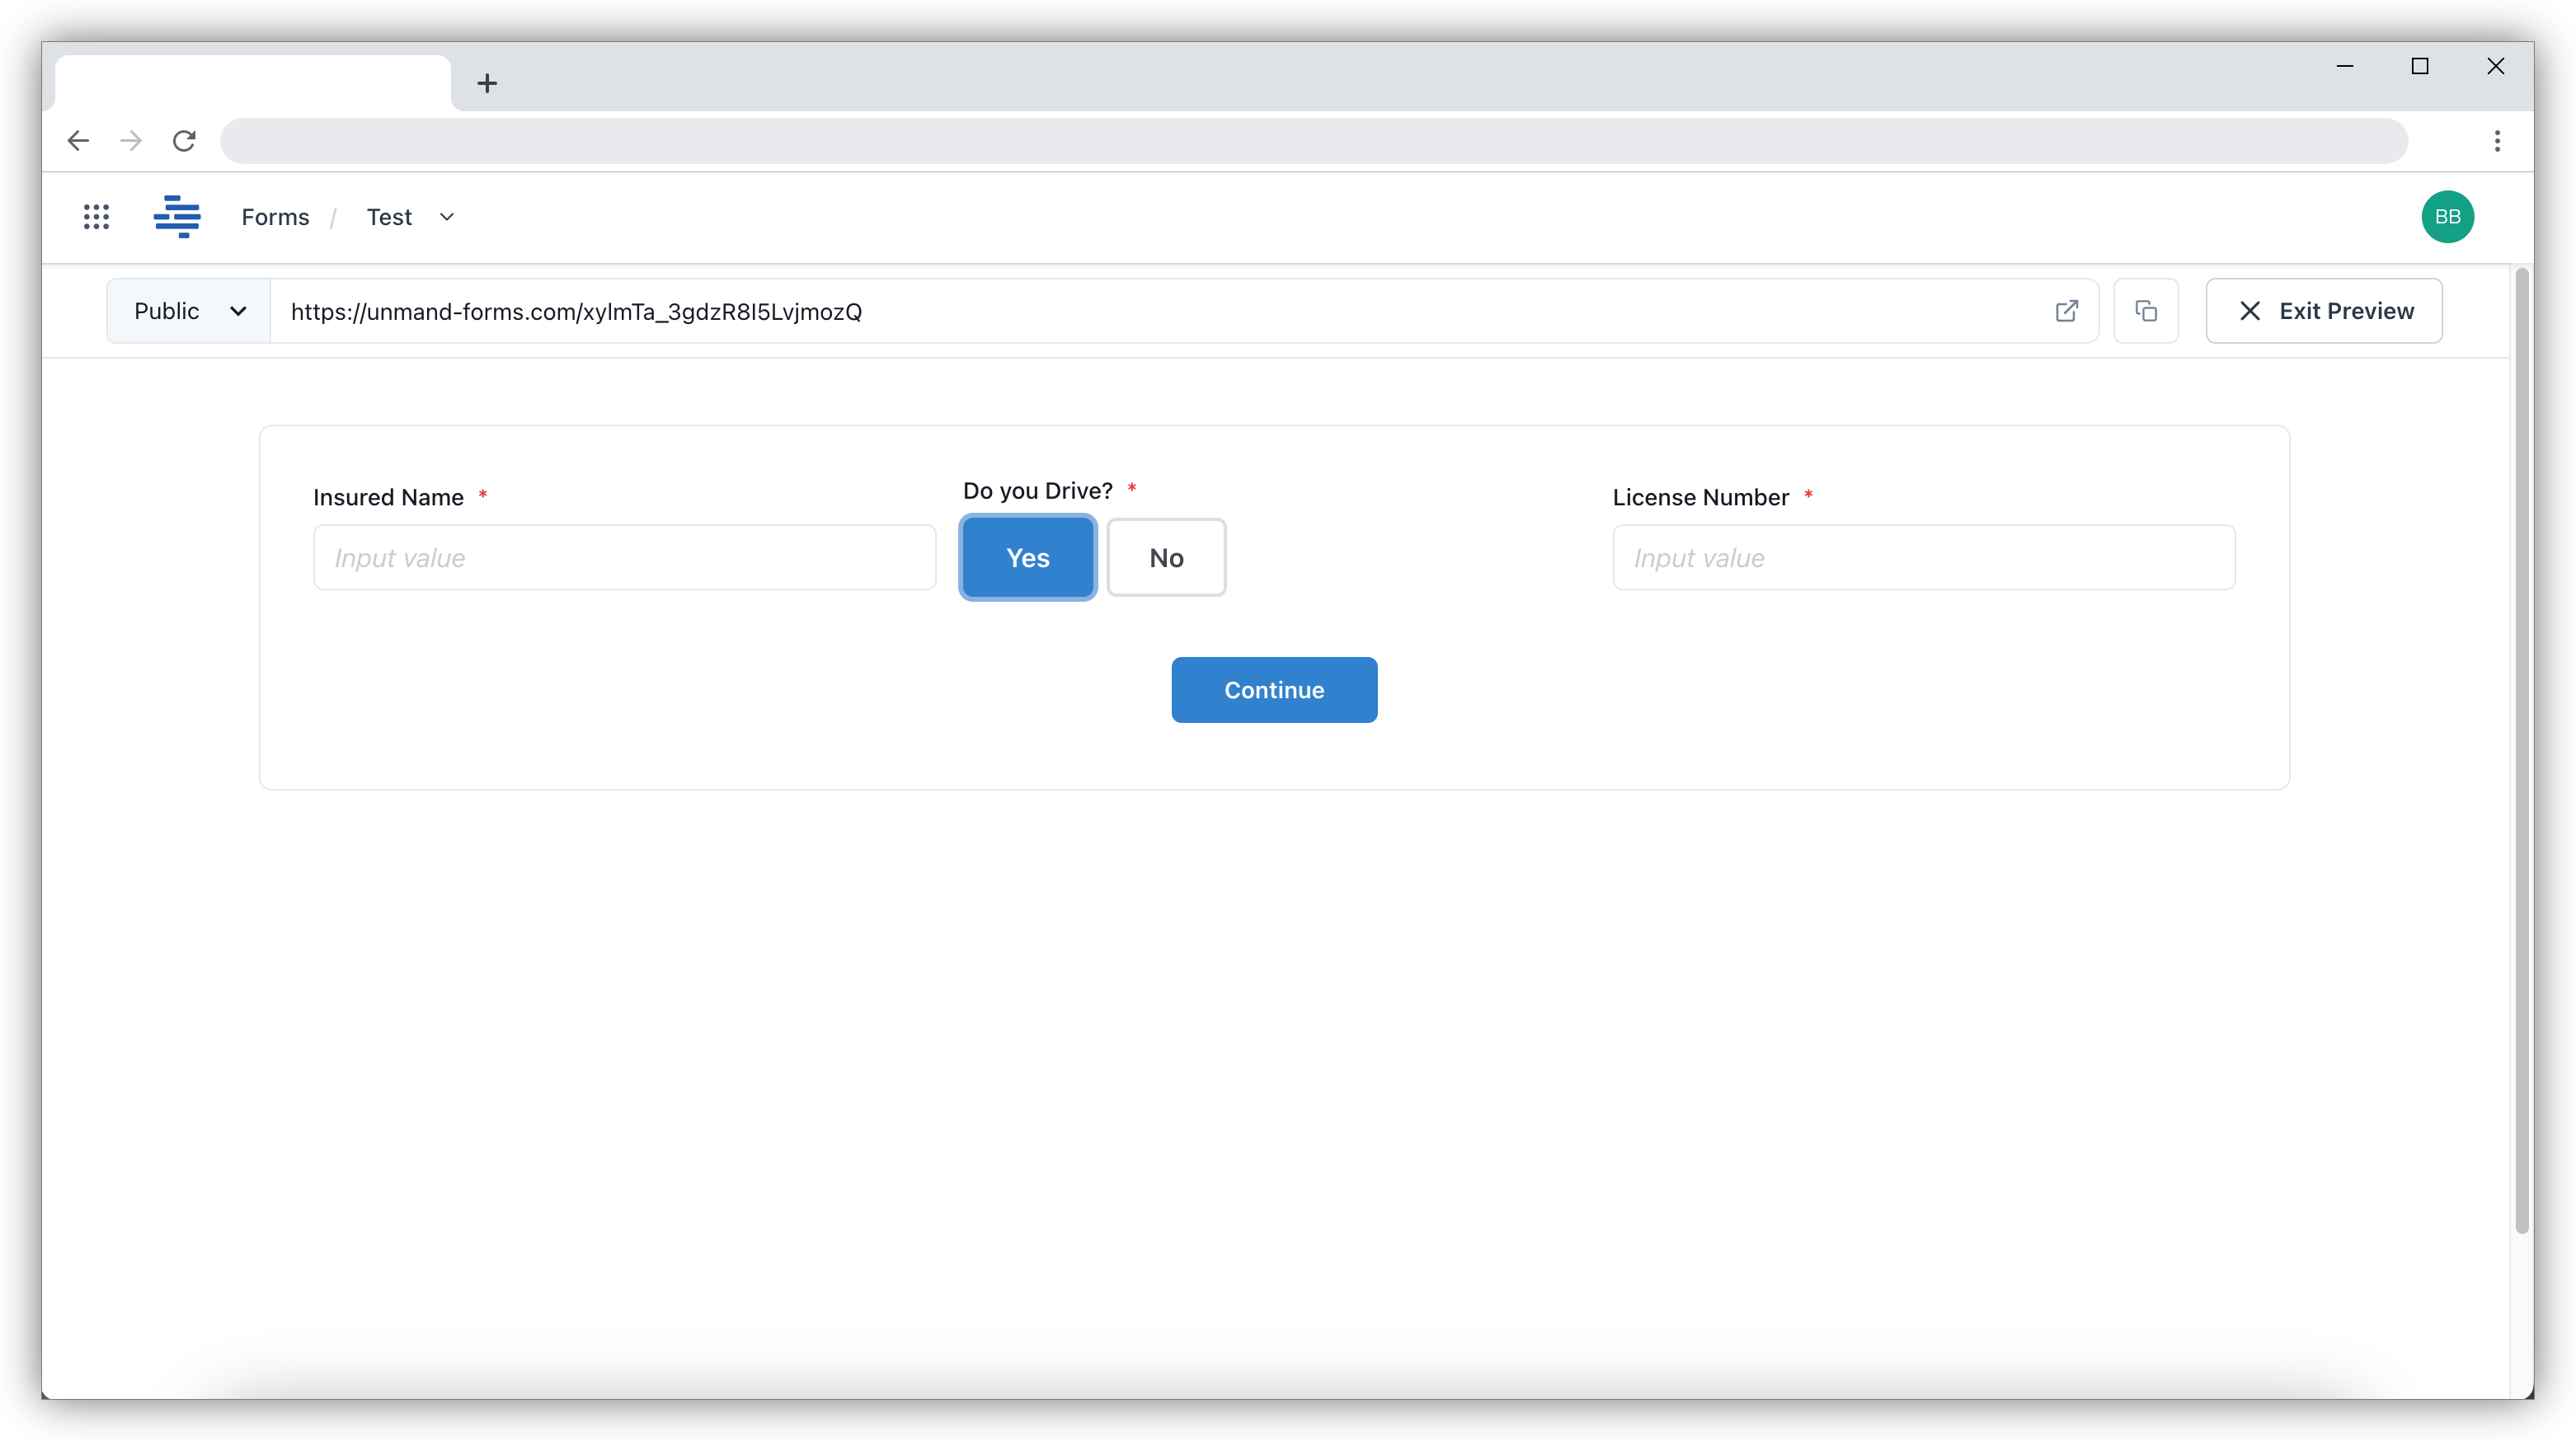The image size is (2576, 1441).
Task: Open the Public visibility dropdown
Action: coord(187,311)
